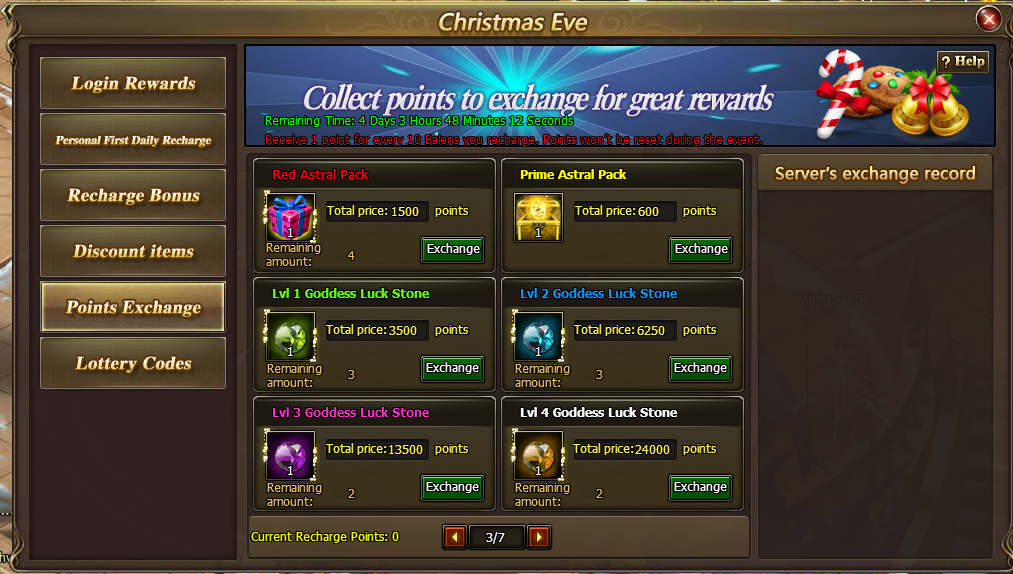Show the Discount items section
This screenshot has width=1013, height=574.
point(133,251)
